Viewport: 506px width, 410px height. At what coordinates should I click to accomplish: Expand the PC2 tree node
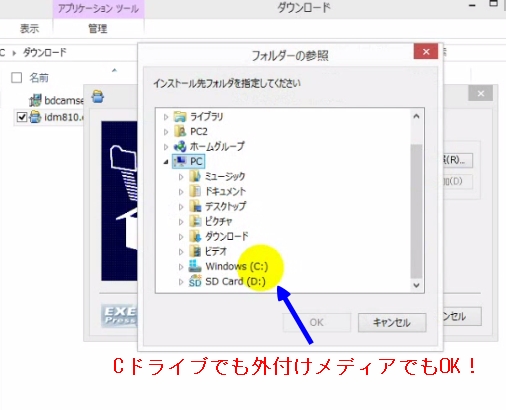166,132
